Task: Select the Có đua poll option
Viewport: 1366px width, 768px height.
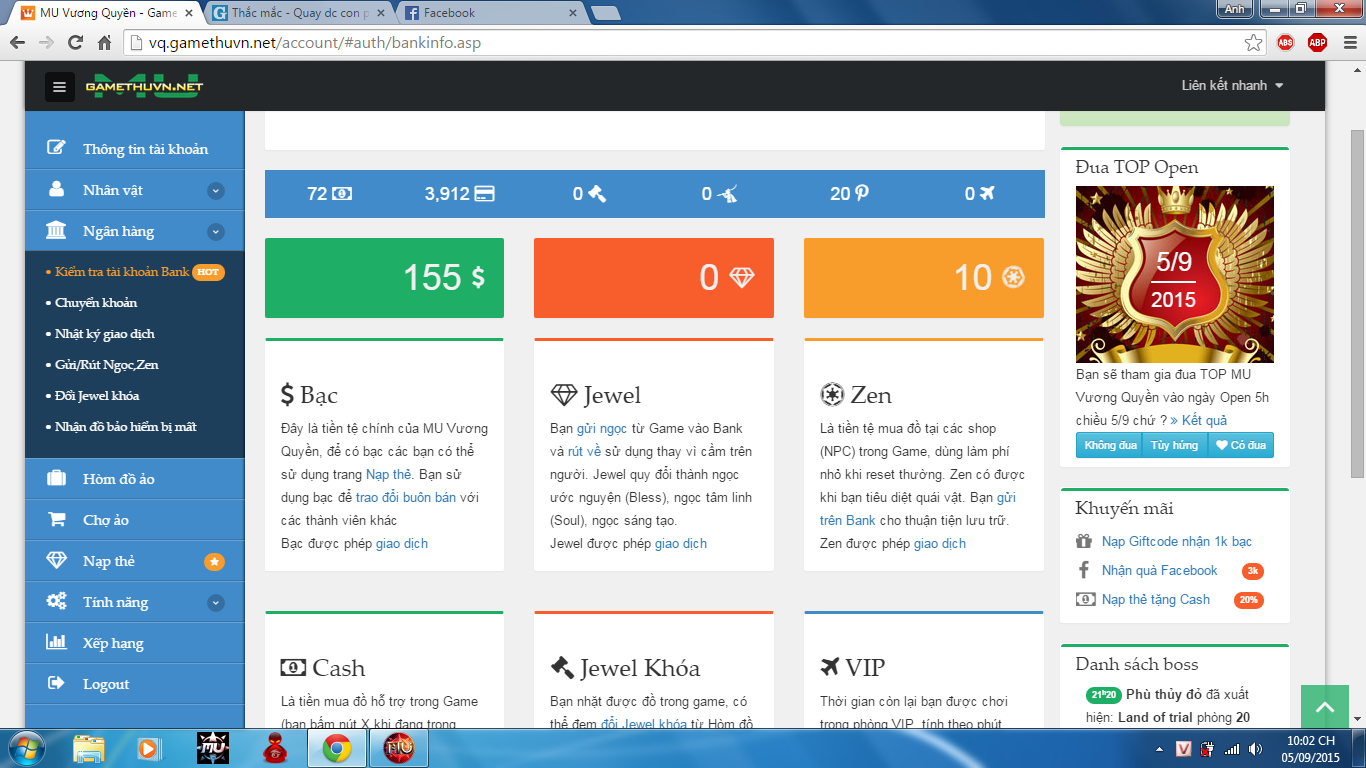Action: [1240, 445]
